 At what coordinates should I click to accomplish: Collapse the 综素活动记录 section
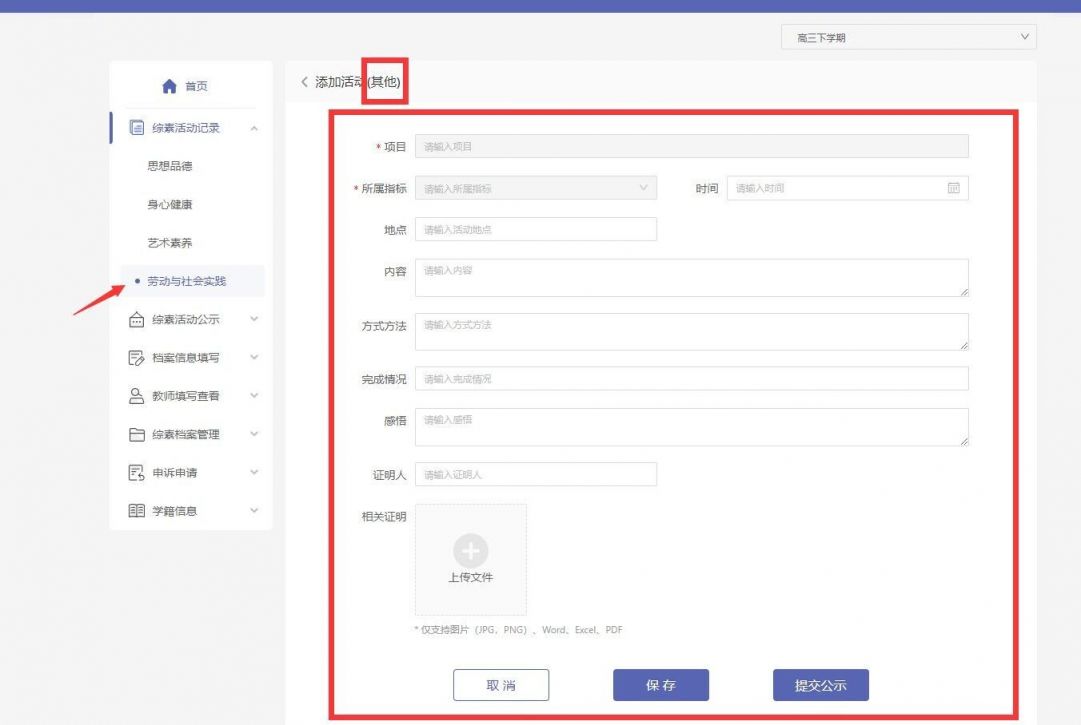pos(254,127)
